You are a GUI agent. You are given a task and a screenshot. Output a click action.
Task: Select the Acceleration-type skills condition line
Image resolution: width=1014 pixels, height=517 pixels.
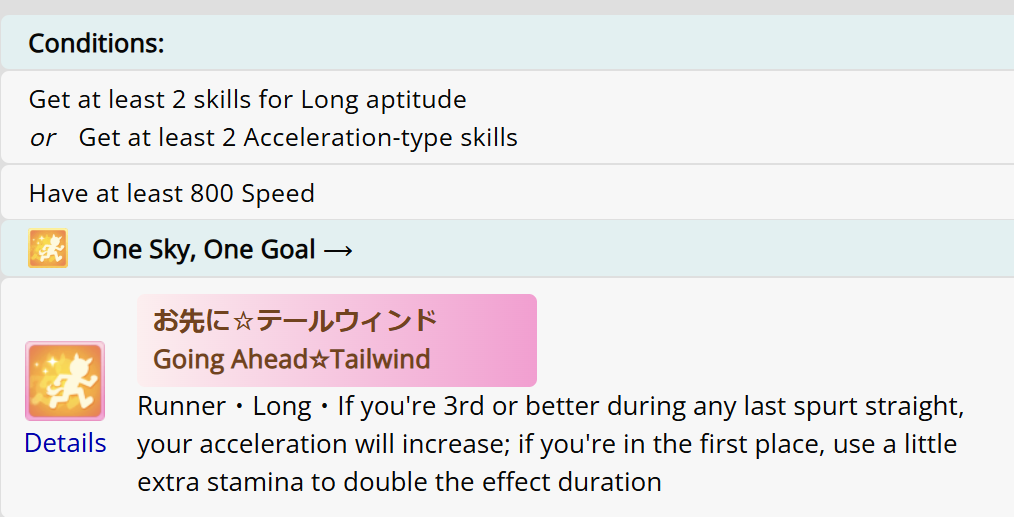pos(298,138)
